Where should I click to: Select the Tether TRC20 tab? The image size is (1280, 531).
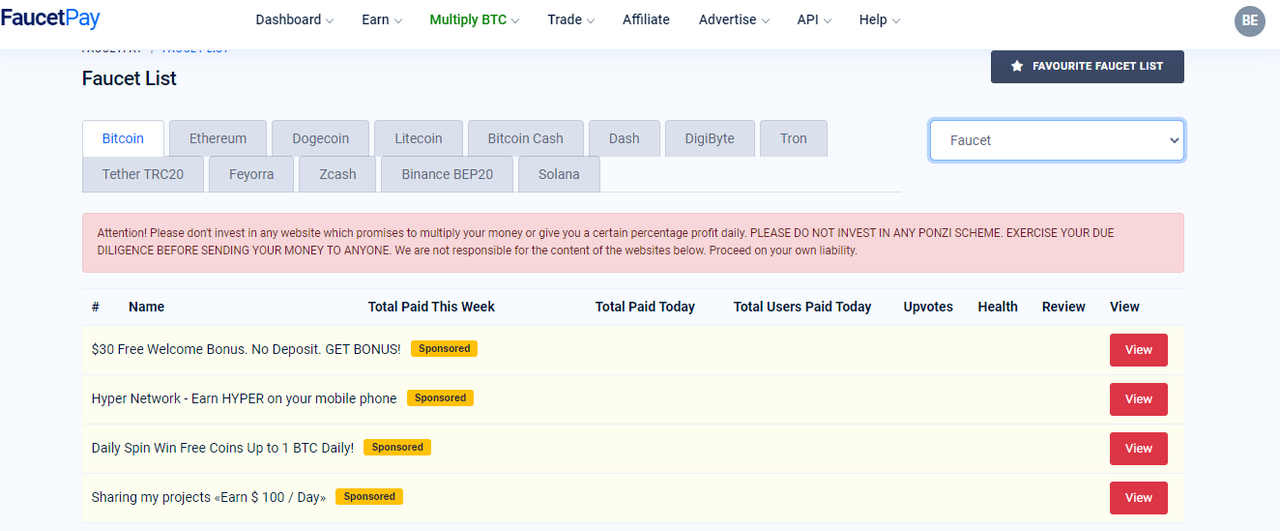point(143,174)
